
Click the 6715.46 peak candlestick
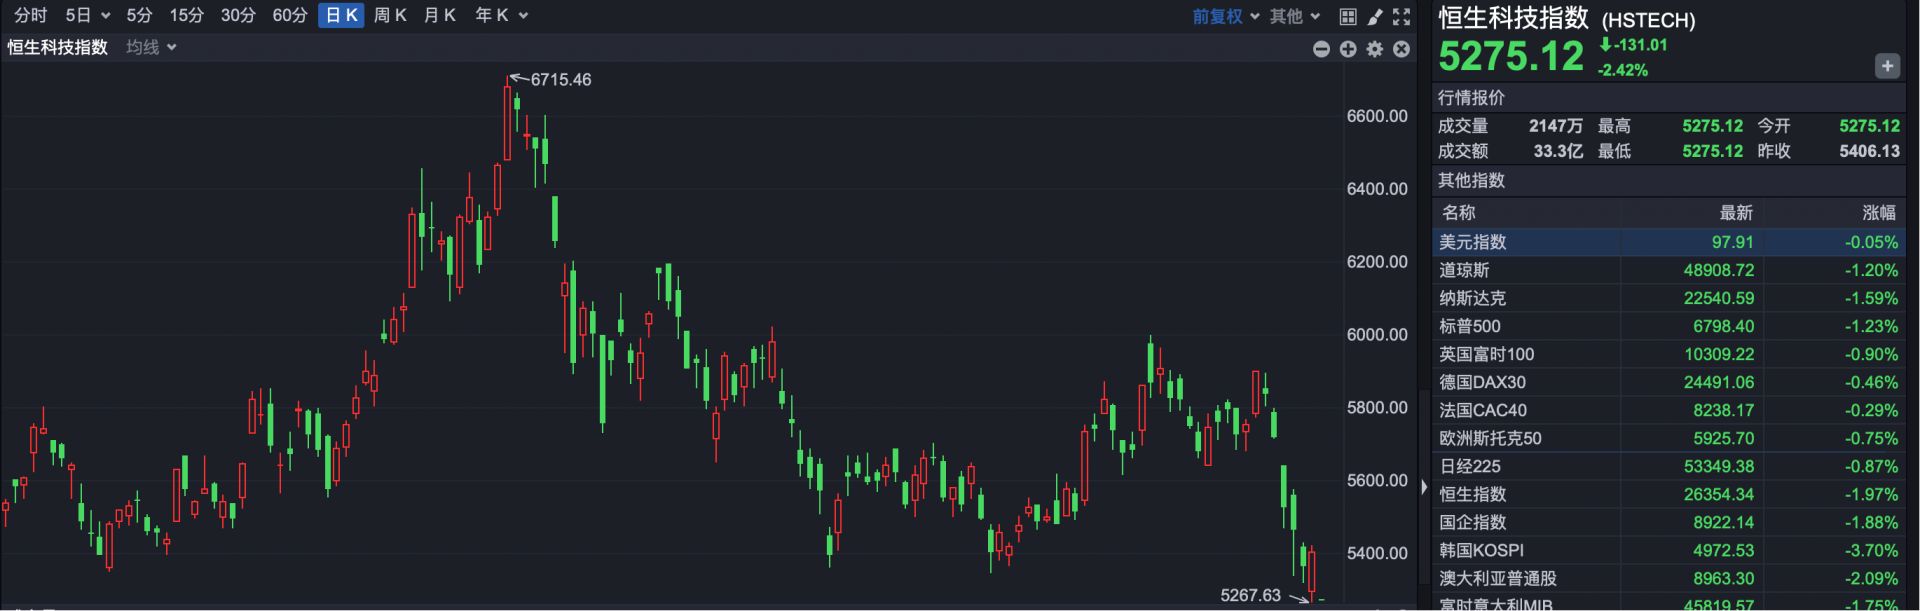[507, 120]
